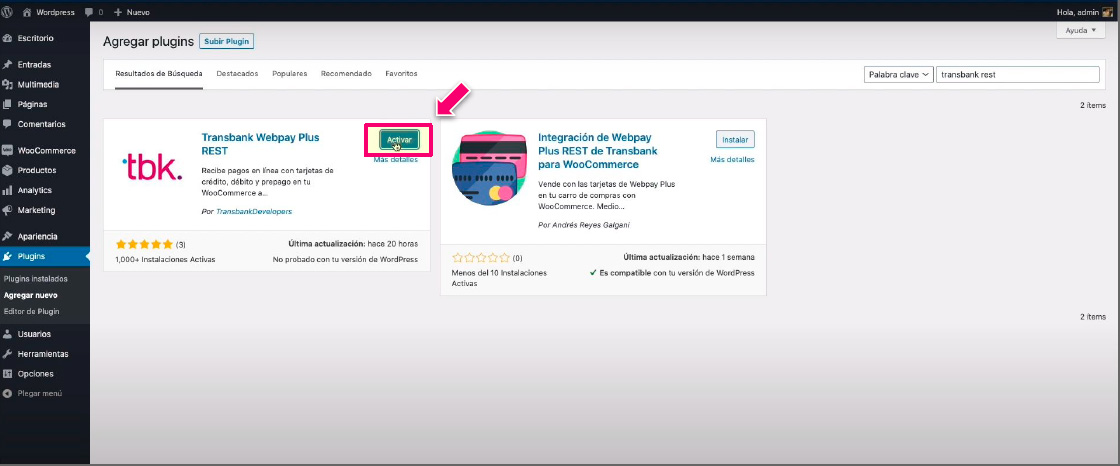Click the Nuevo plus button
1120x466 pixels.
tap(131, 12)
